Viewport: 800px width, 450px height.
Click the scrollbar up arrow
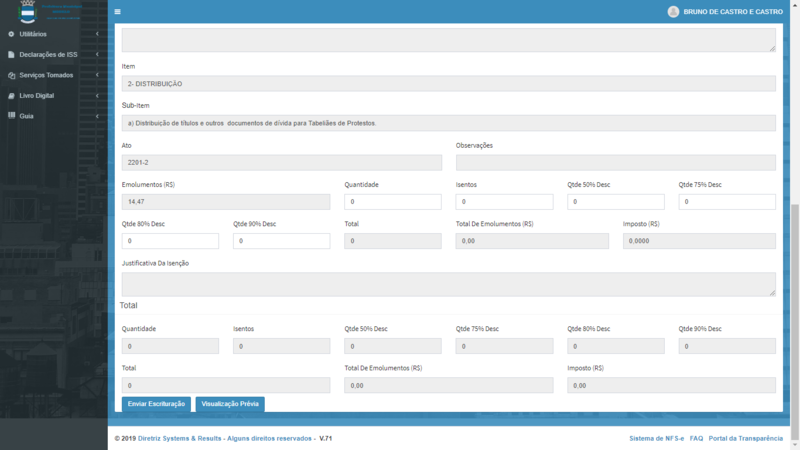click(x=795, y=4)
